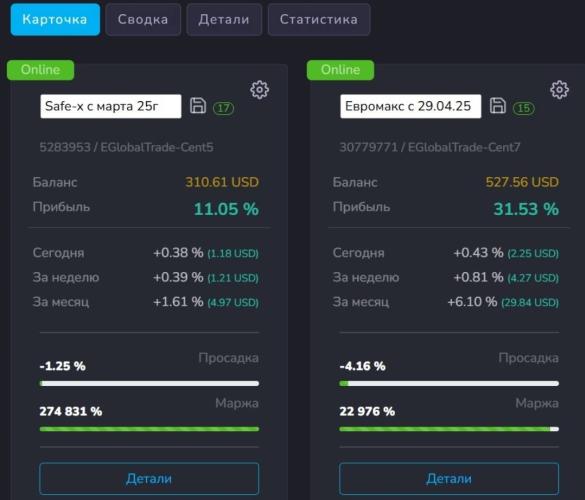585x500 pixels.
Task: Open settings gear on Safe-x card
Action: (259, 90)
